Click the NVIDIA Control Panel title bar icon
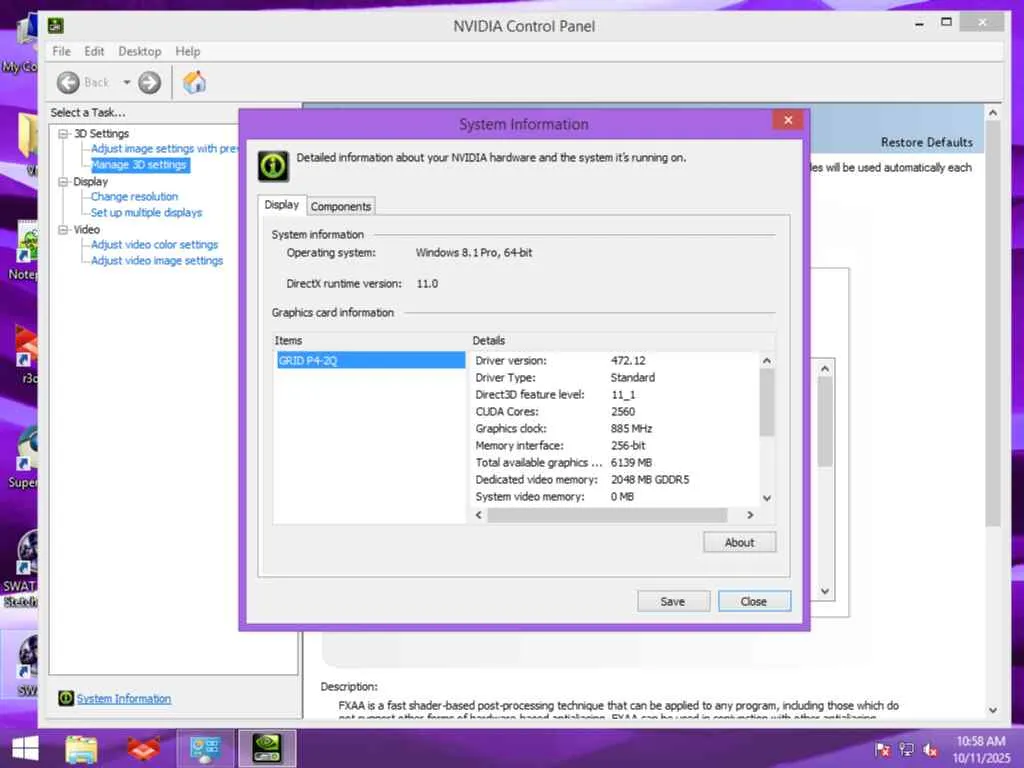Image resolution: width=1024 pixels, height=768 pixels. point(56,26)
